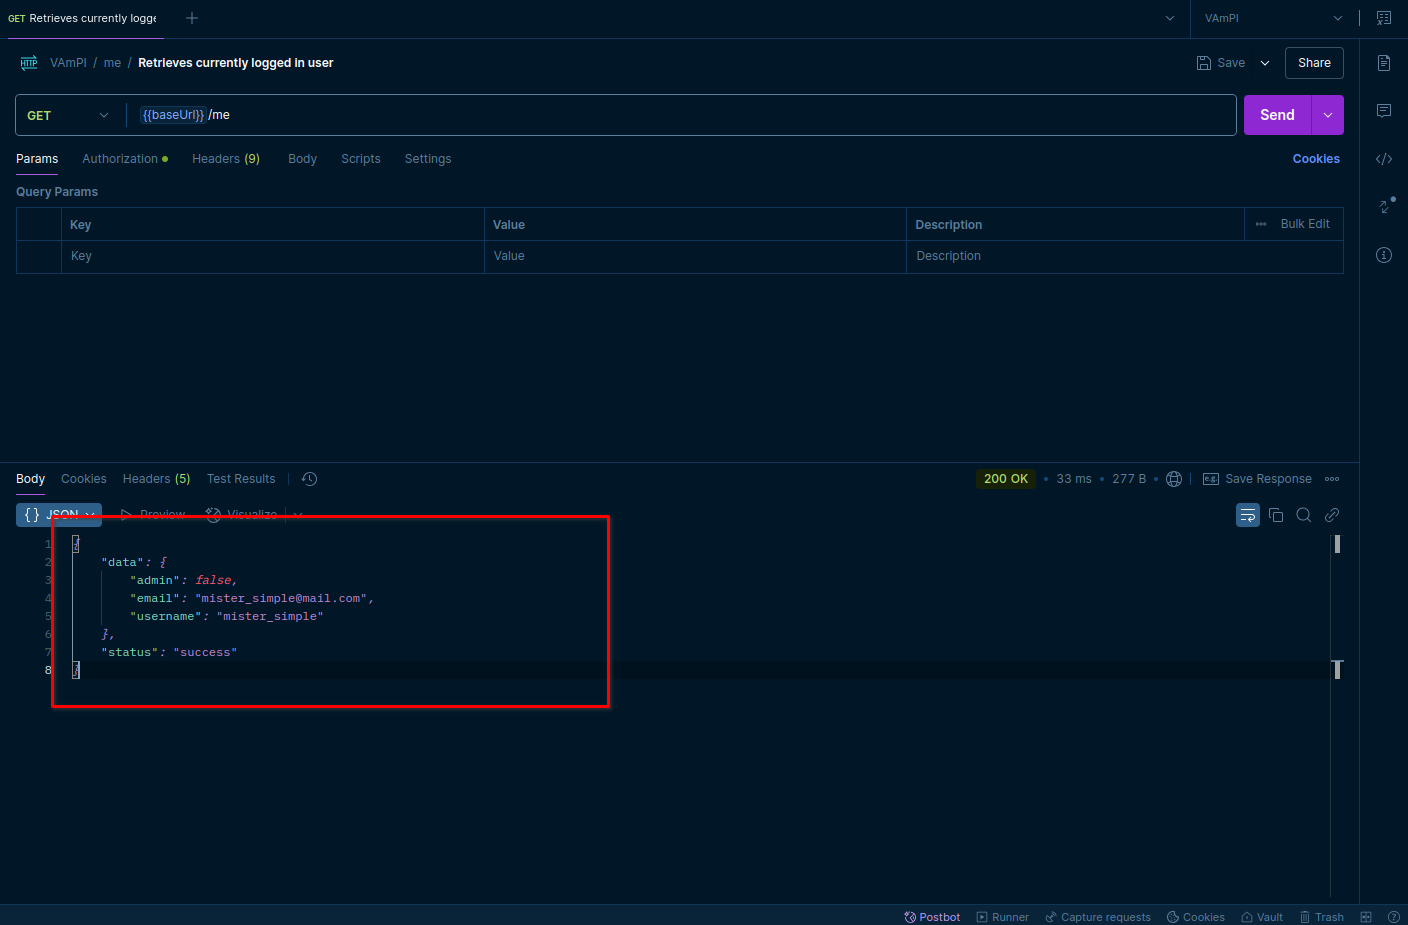Open the code snippet panel icon

tap(1384, 159)
